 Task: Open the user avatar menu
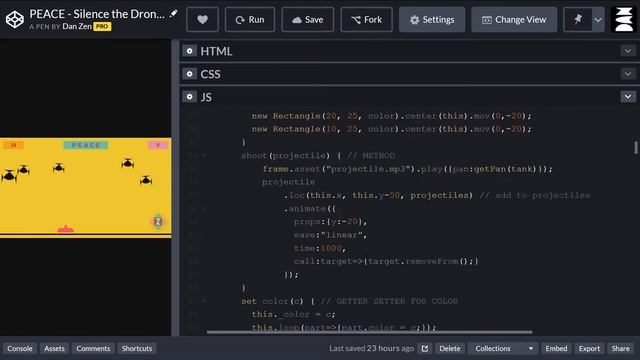[x=624, y=20]
